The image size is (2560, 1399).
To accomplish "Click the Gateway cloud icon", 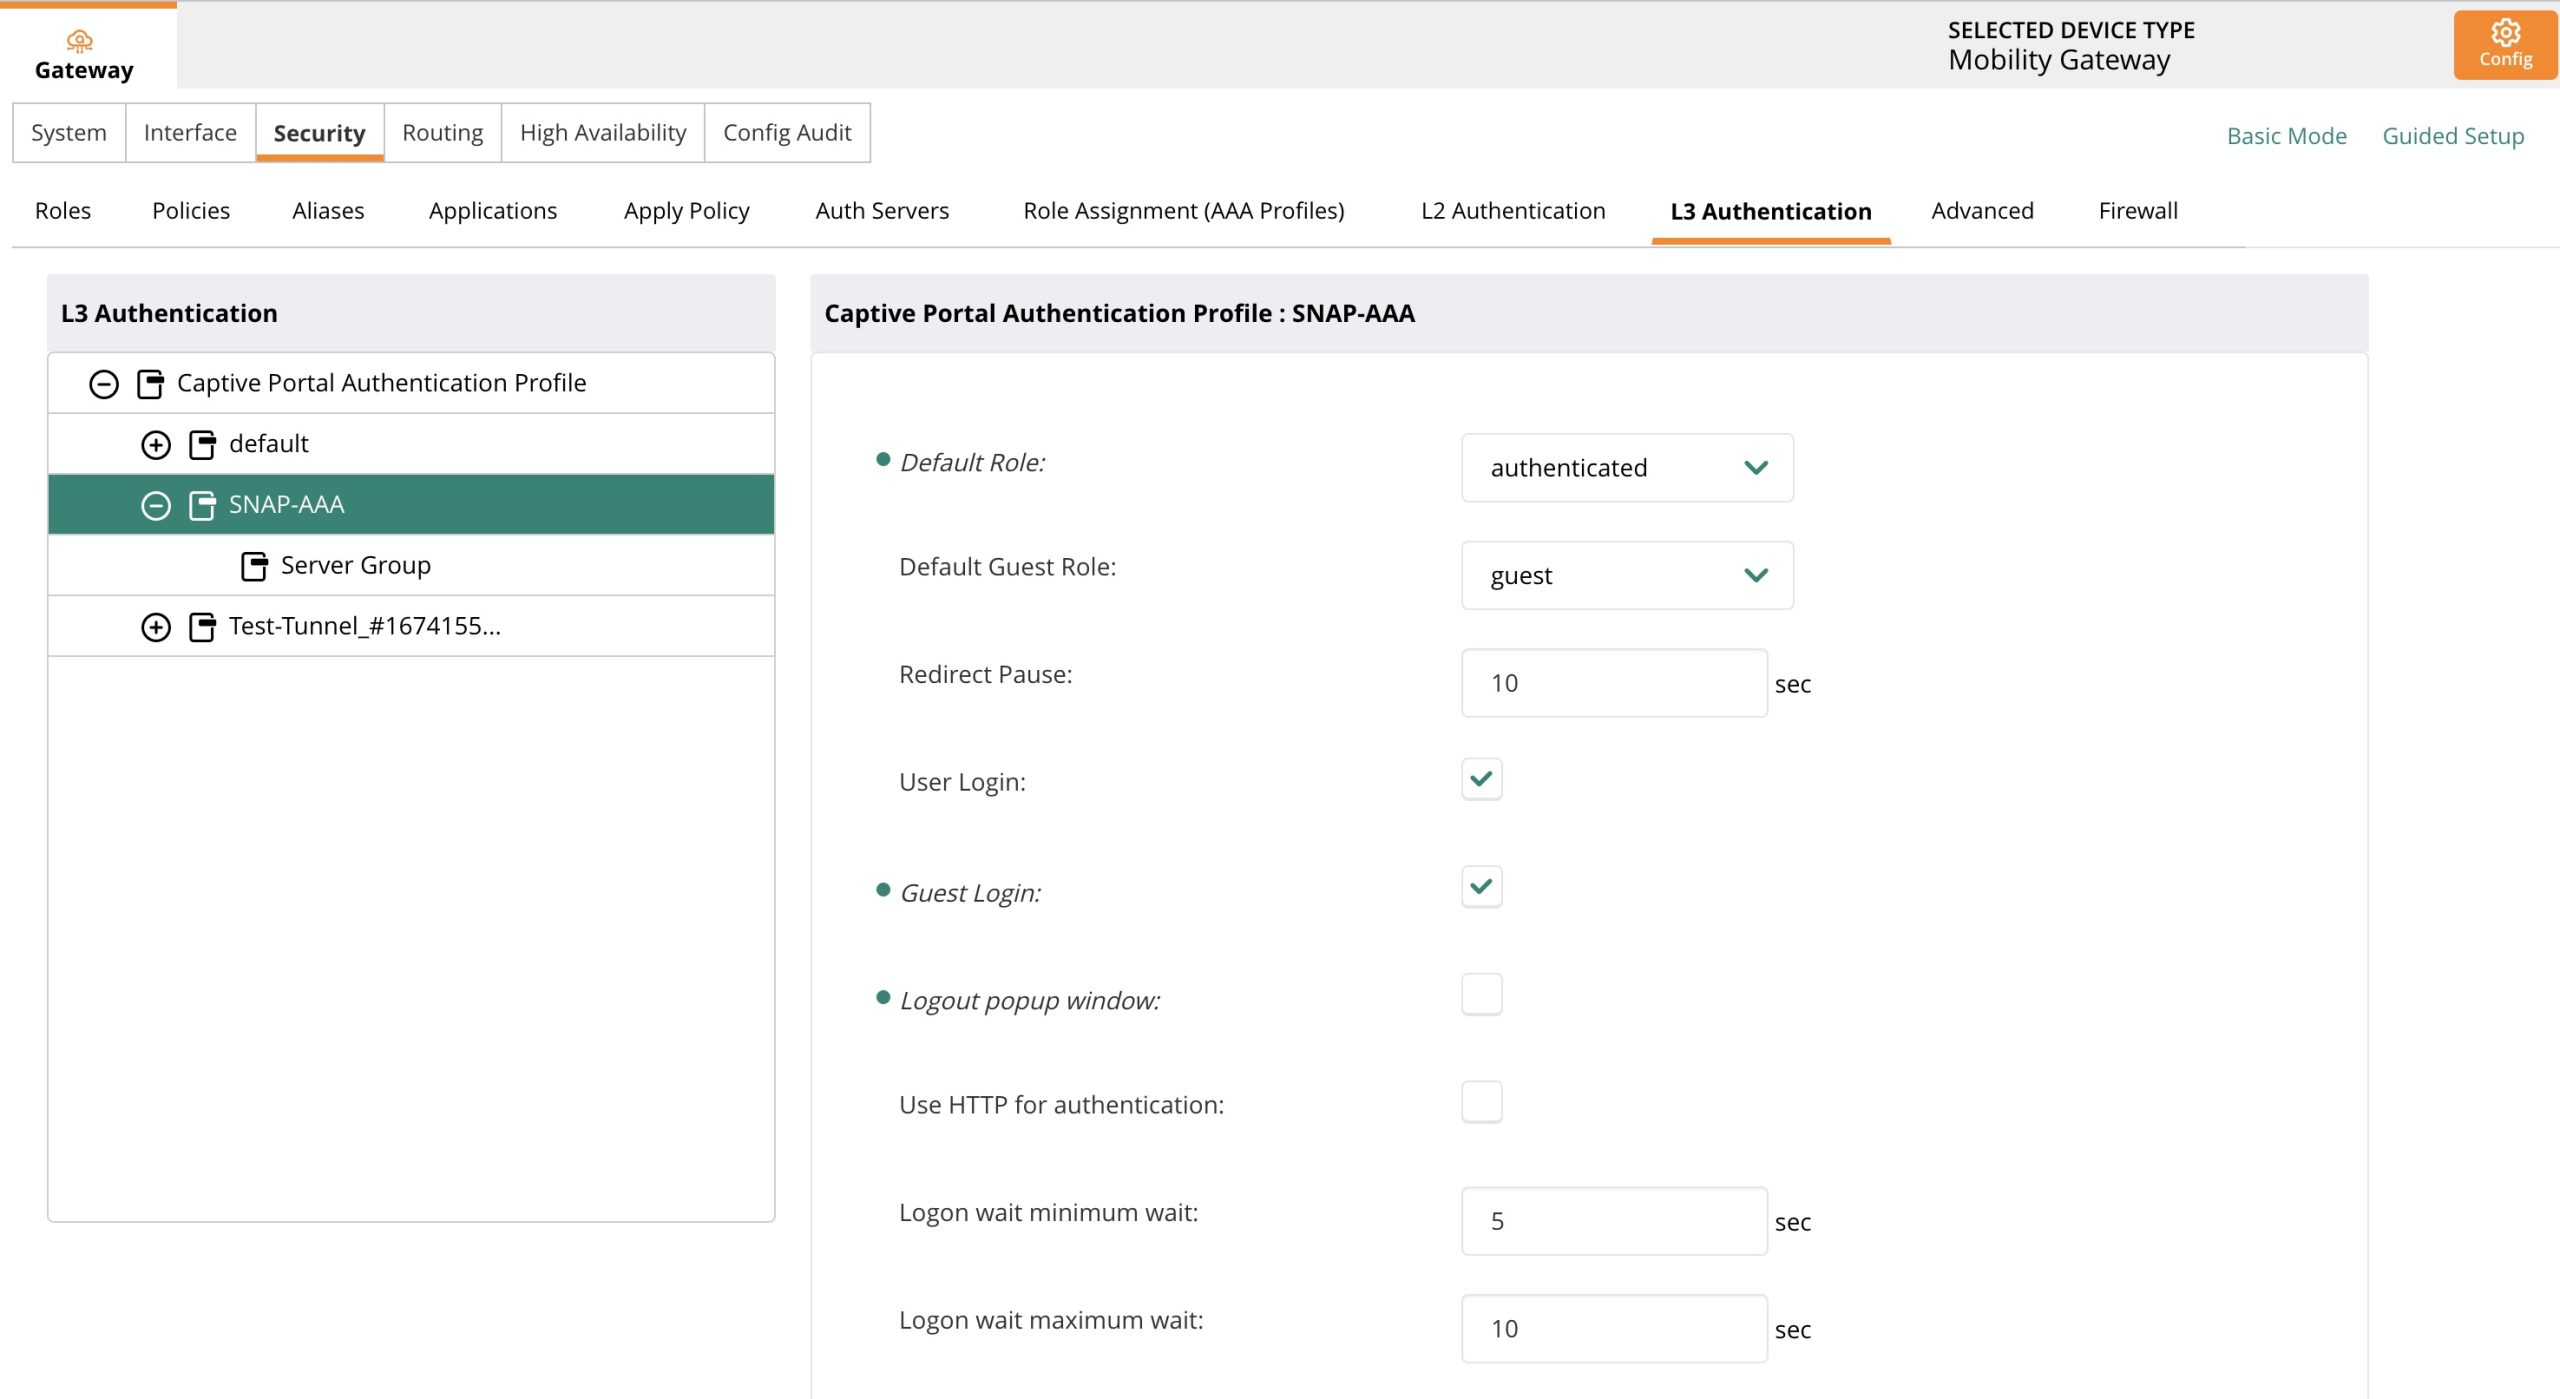I will (x=79, y=40).
